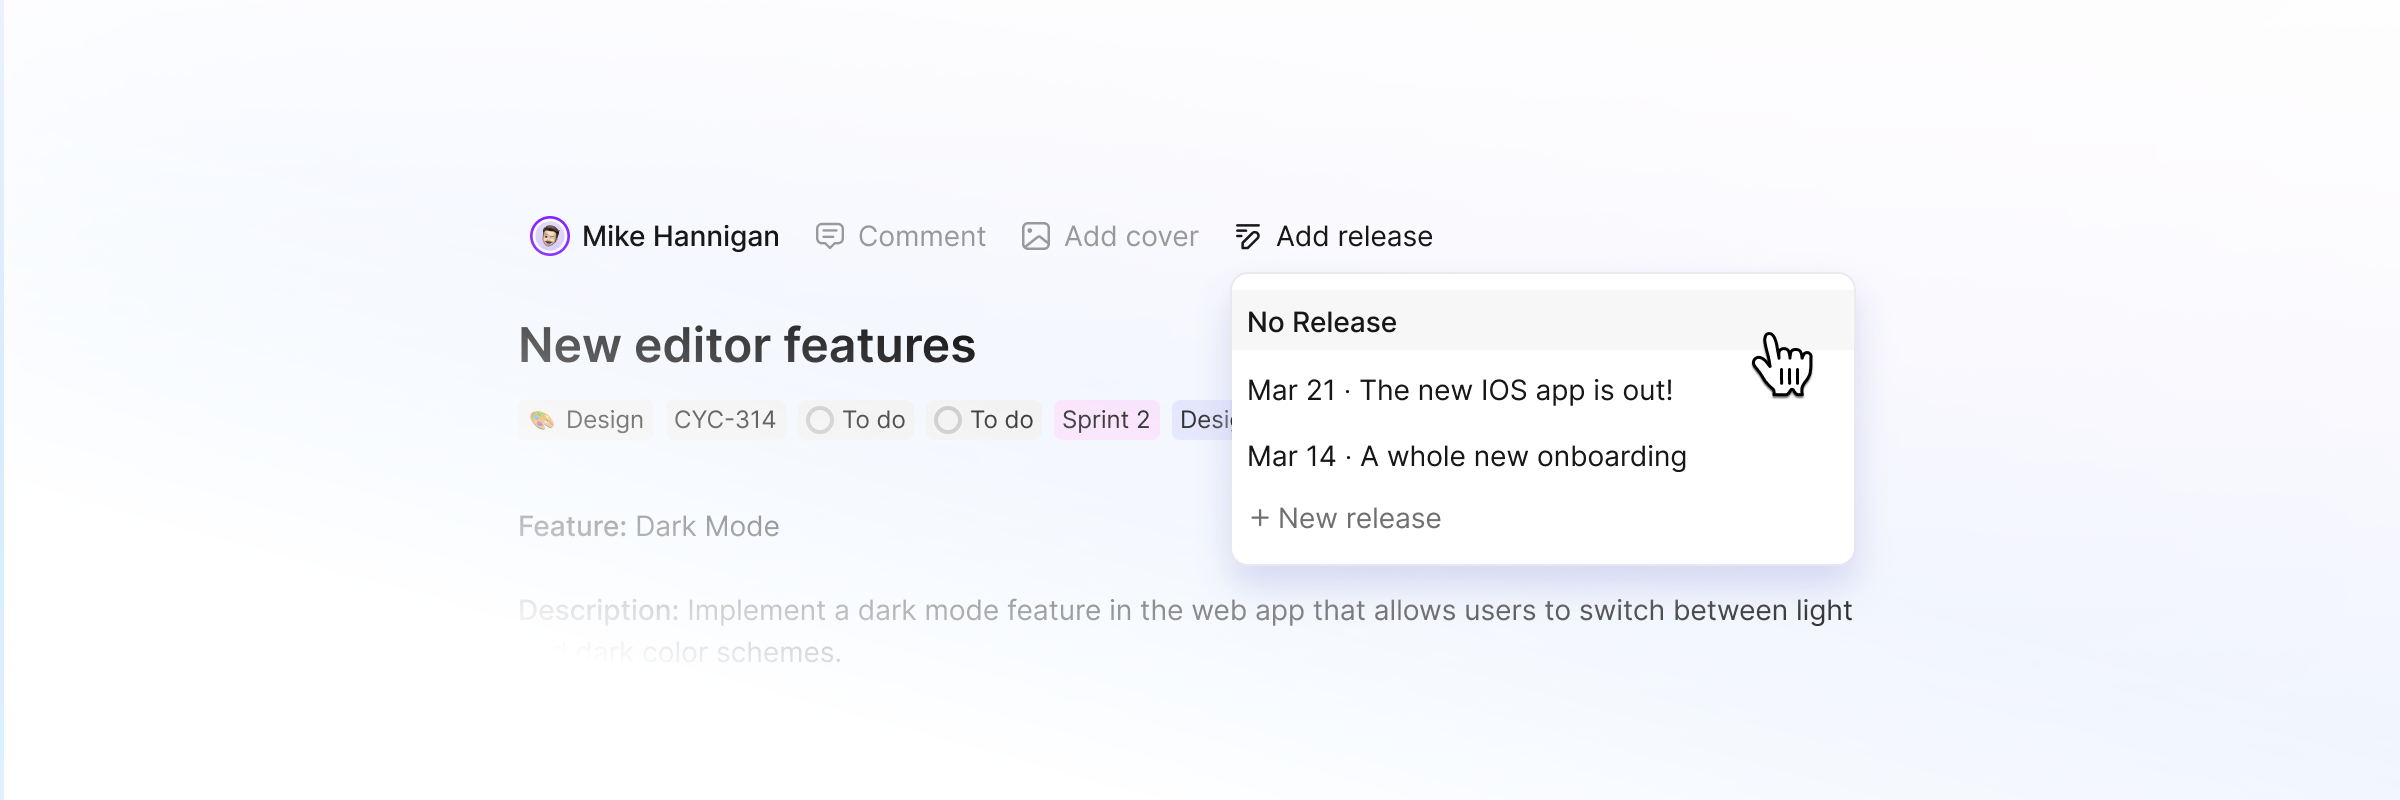Click the plus icon beside New release

point(1260,518)
